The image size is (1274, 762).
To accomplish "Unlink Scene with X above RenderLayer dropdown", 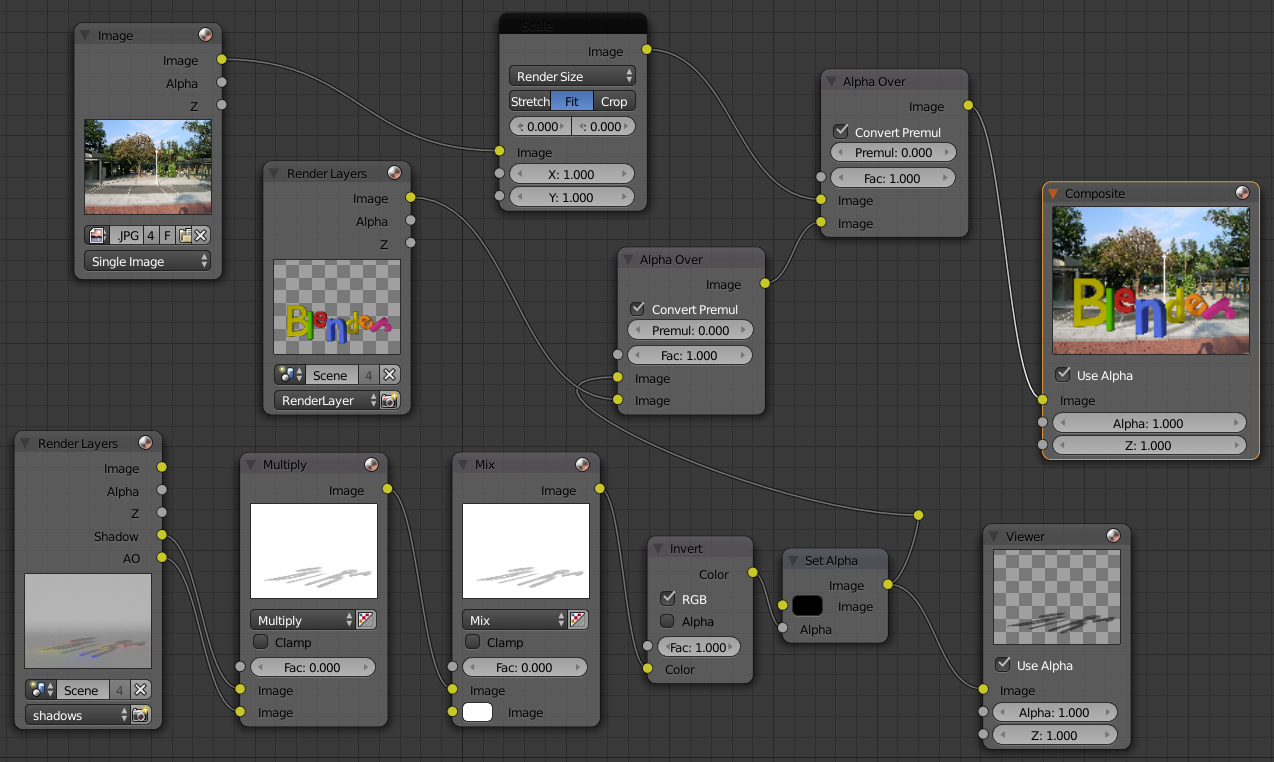I will [x=390, y=375].
